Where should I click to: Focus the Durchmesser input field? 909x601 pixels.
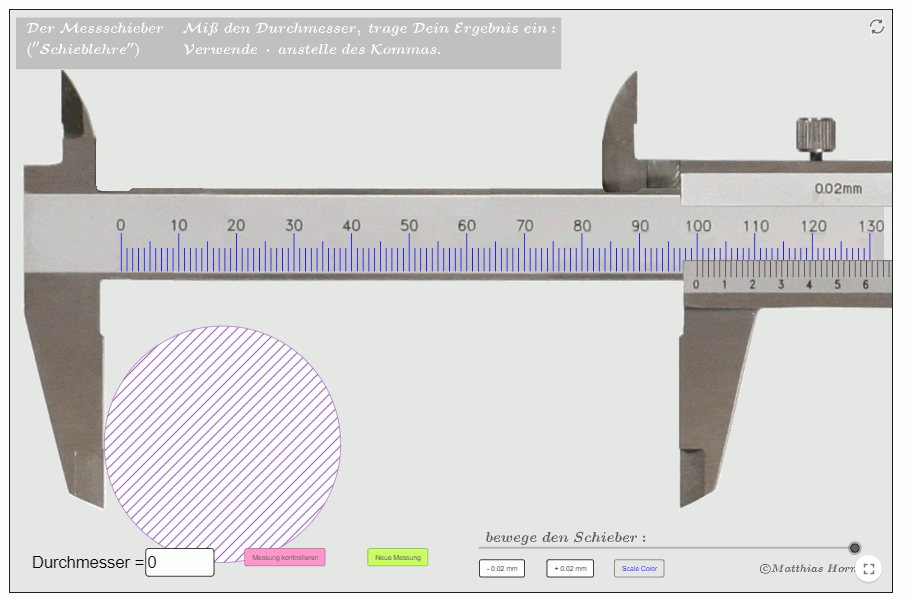180,562
